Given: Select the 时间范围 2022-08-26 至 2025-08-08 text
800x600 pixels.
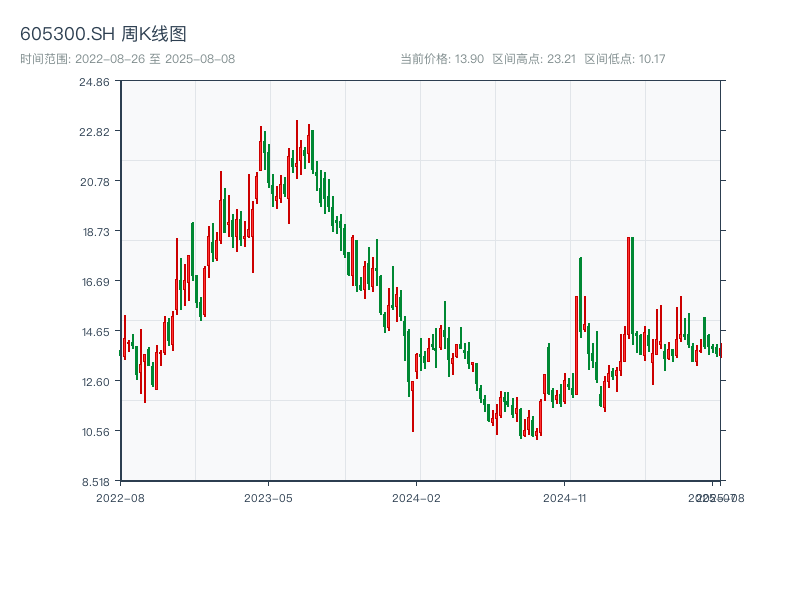Looking at the screenshot, I should click(x=128, y=59).
